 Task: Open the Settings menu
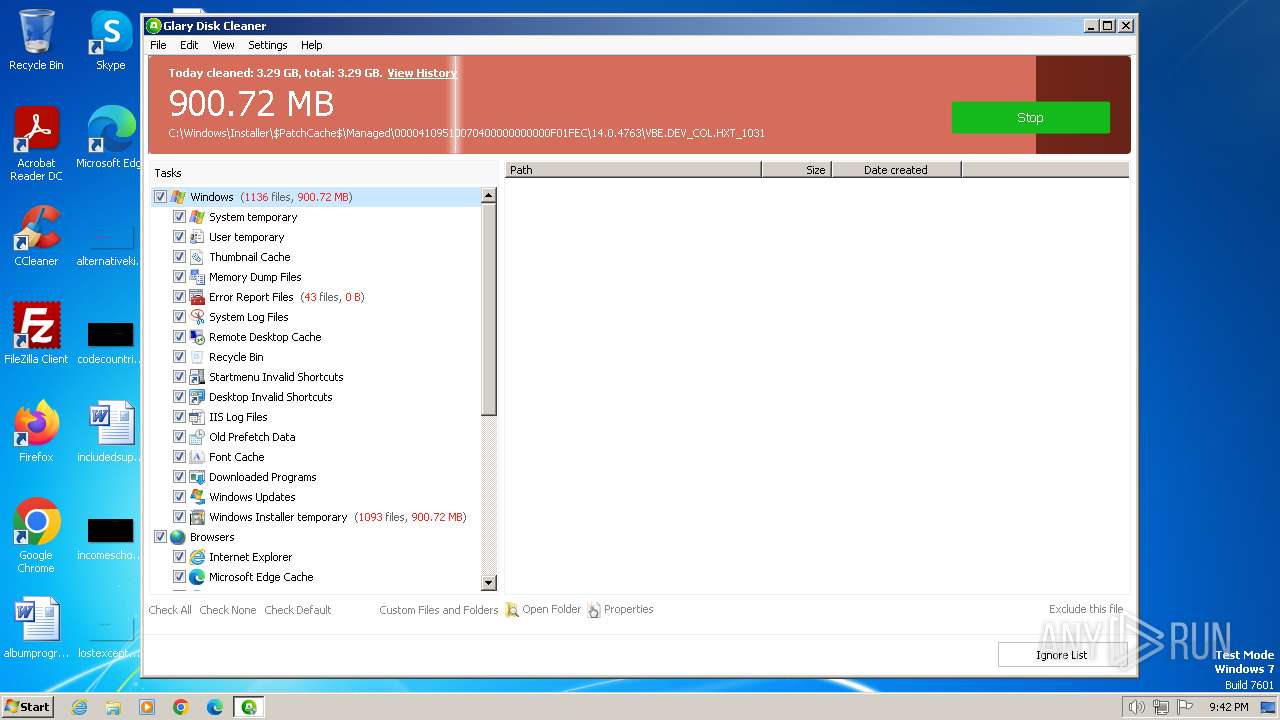click(x=267, y=45)
